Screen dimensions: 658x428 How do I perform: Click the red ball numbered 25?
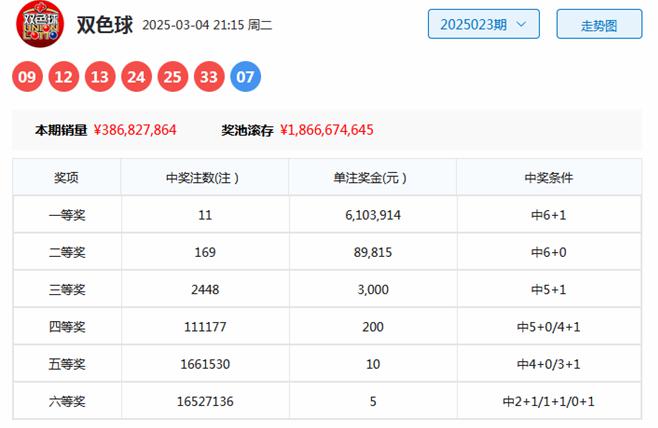point(173,76)
